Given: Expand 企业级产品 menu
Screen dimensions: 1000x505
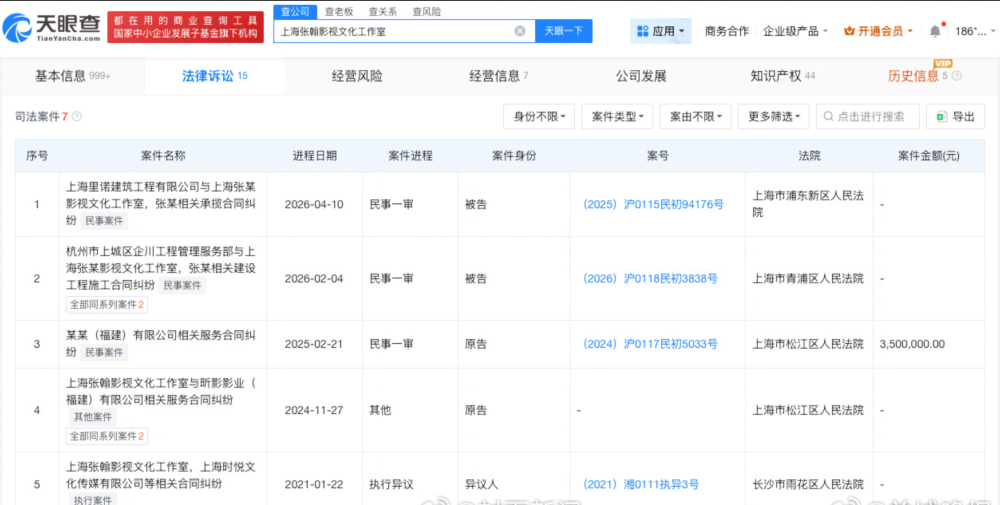Looking at the screenshot, I should coord(795,31).
